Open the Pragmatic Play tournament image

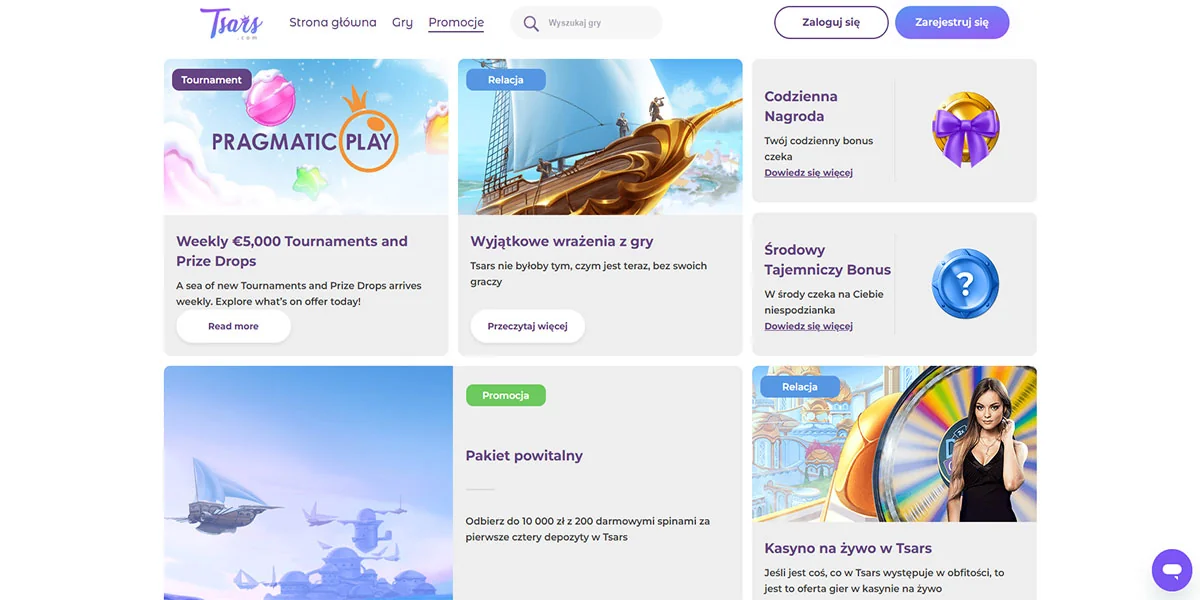(306, 137)
